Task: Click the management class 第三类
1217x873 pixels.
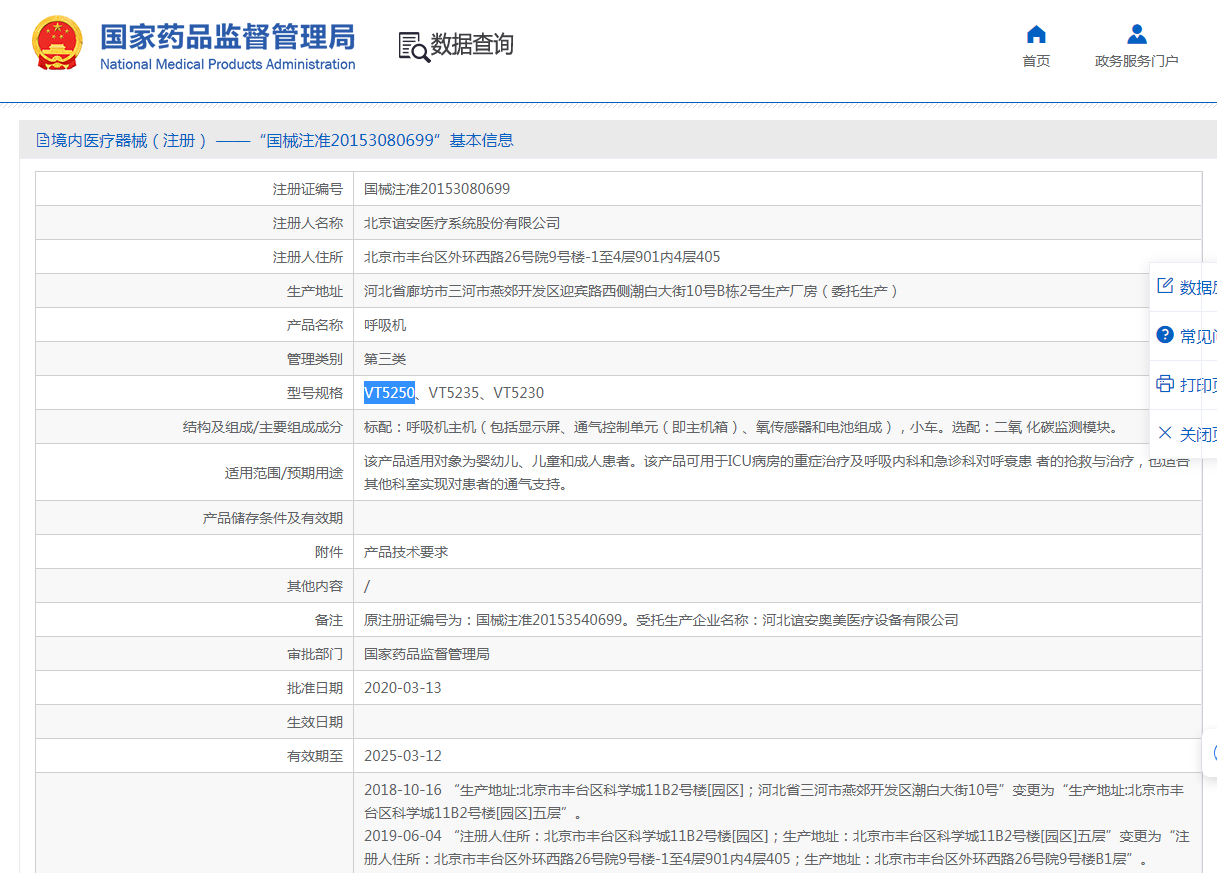Action: point(385,359)
